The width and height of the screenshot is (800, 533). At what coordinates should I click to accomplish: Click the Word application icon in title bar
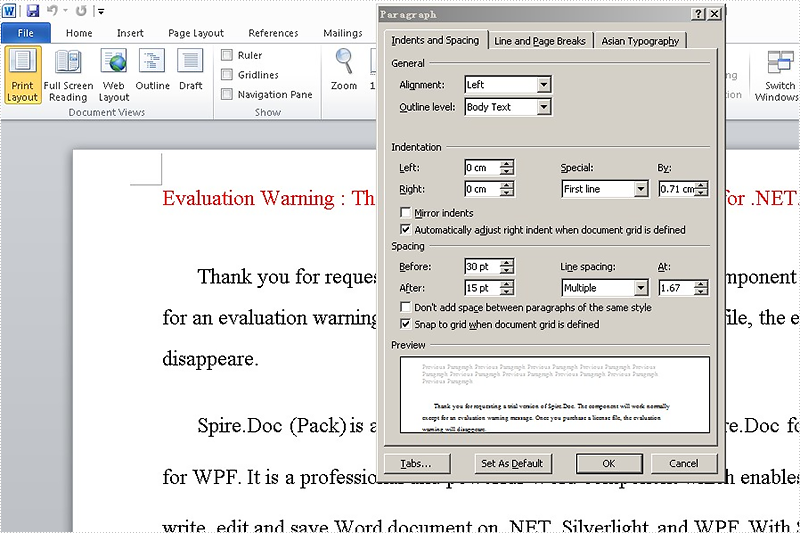click(x=9, y=10)
